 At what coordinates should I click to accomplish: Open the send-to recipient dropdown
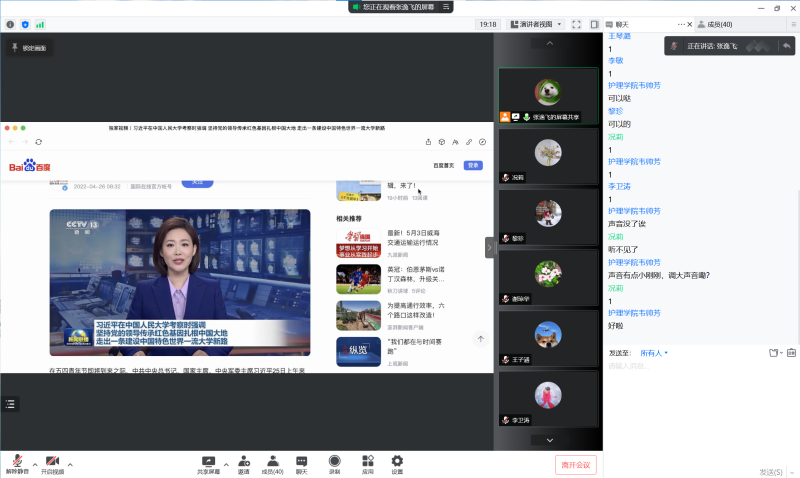(x=654, y=353)
